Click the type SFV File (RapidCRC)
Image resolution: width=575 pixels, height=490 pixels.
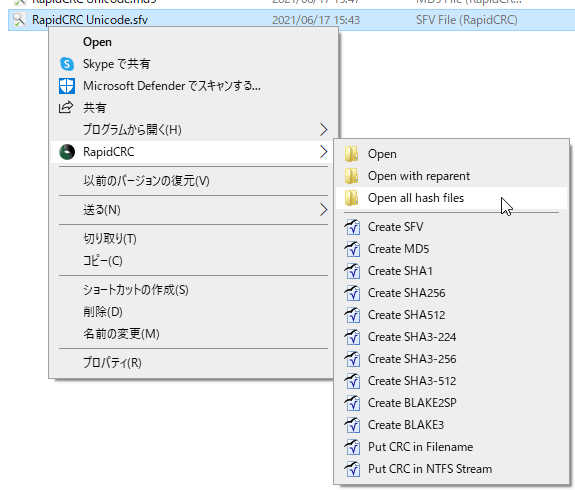(466, 20)
